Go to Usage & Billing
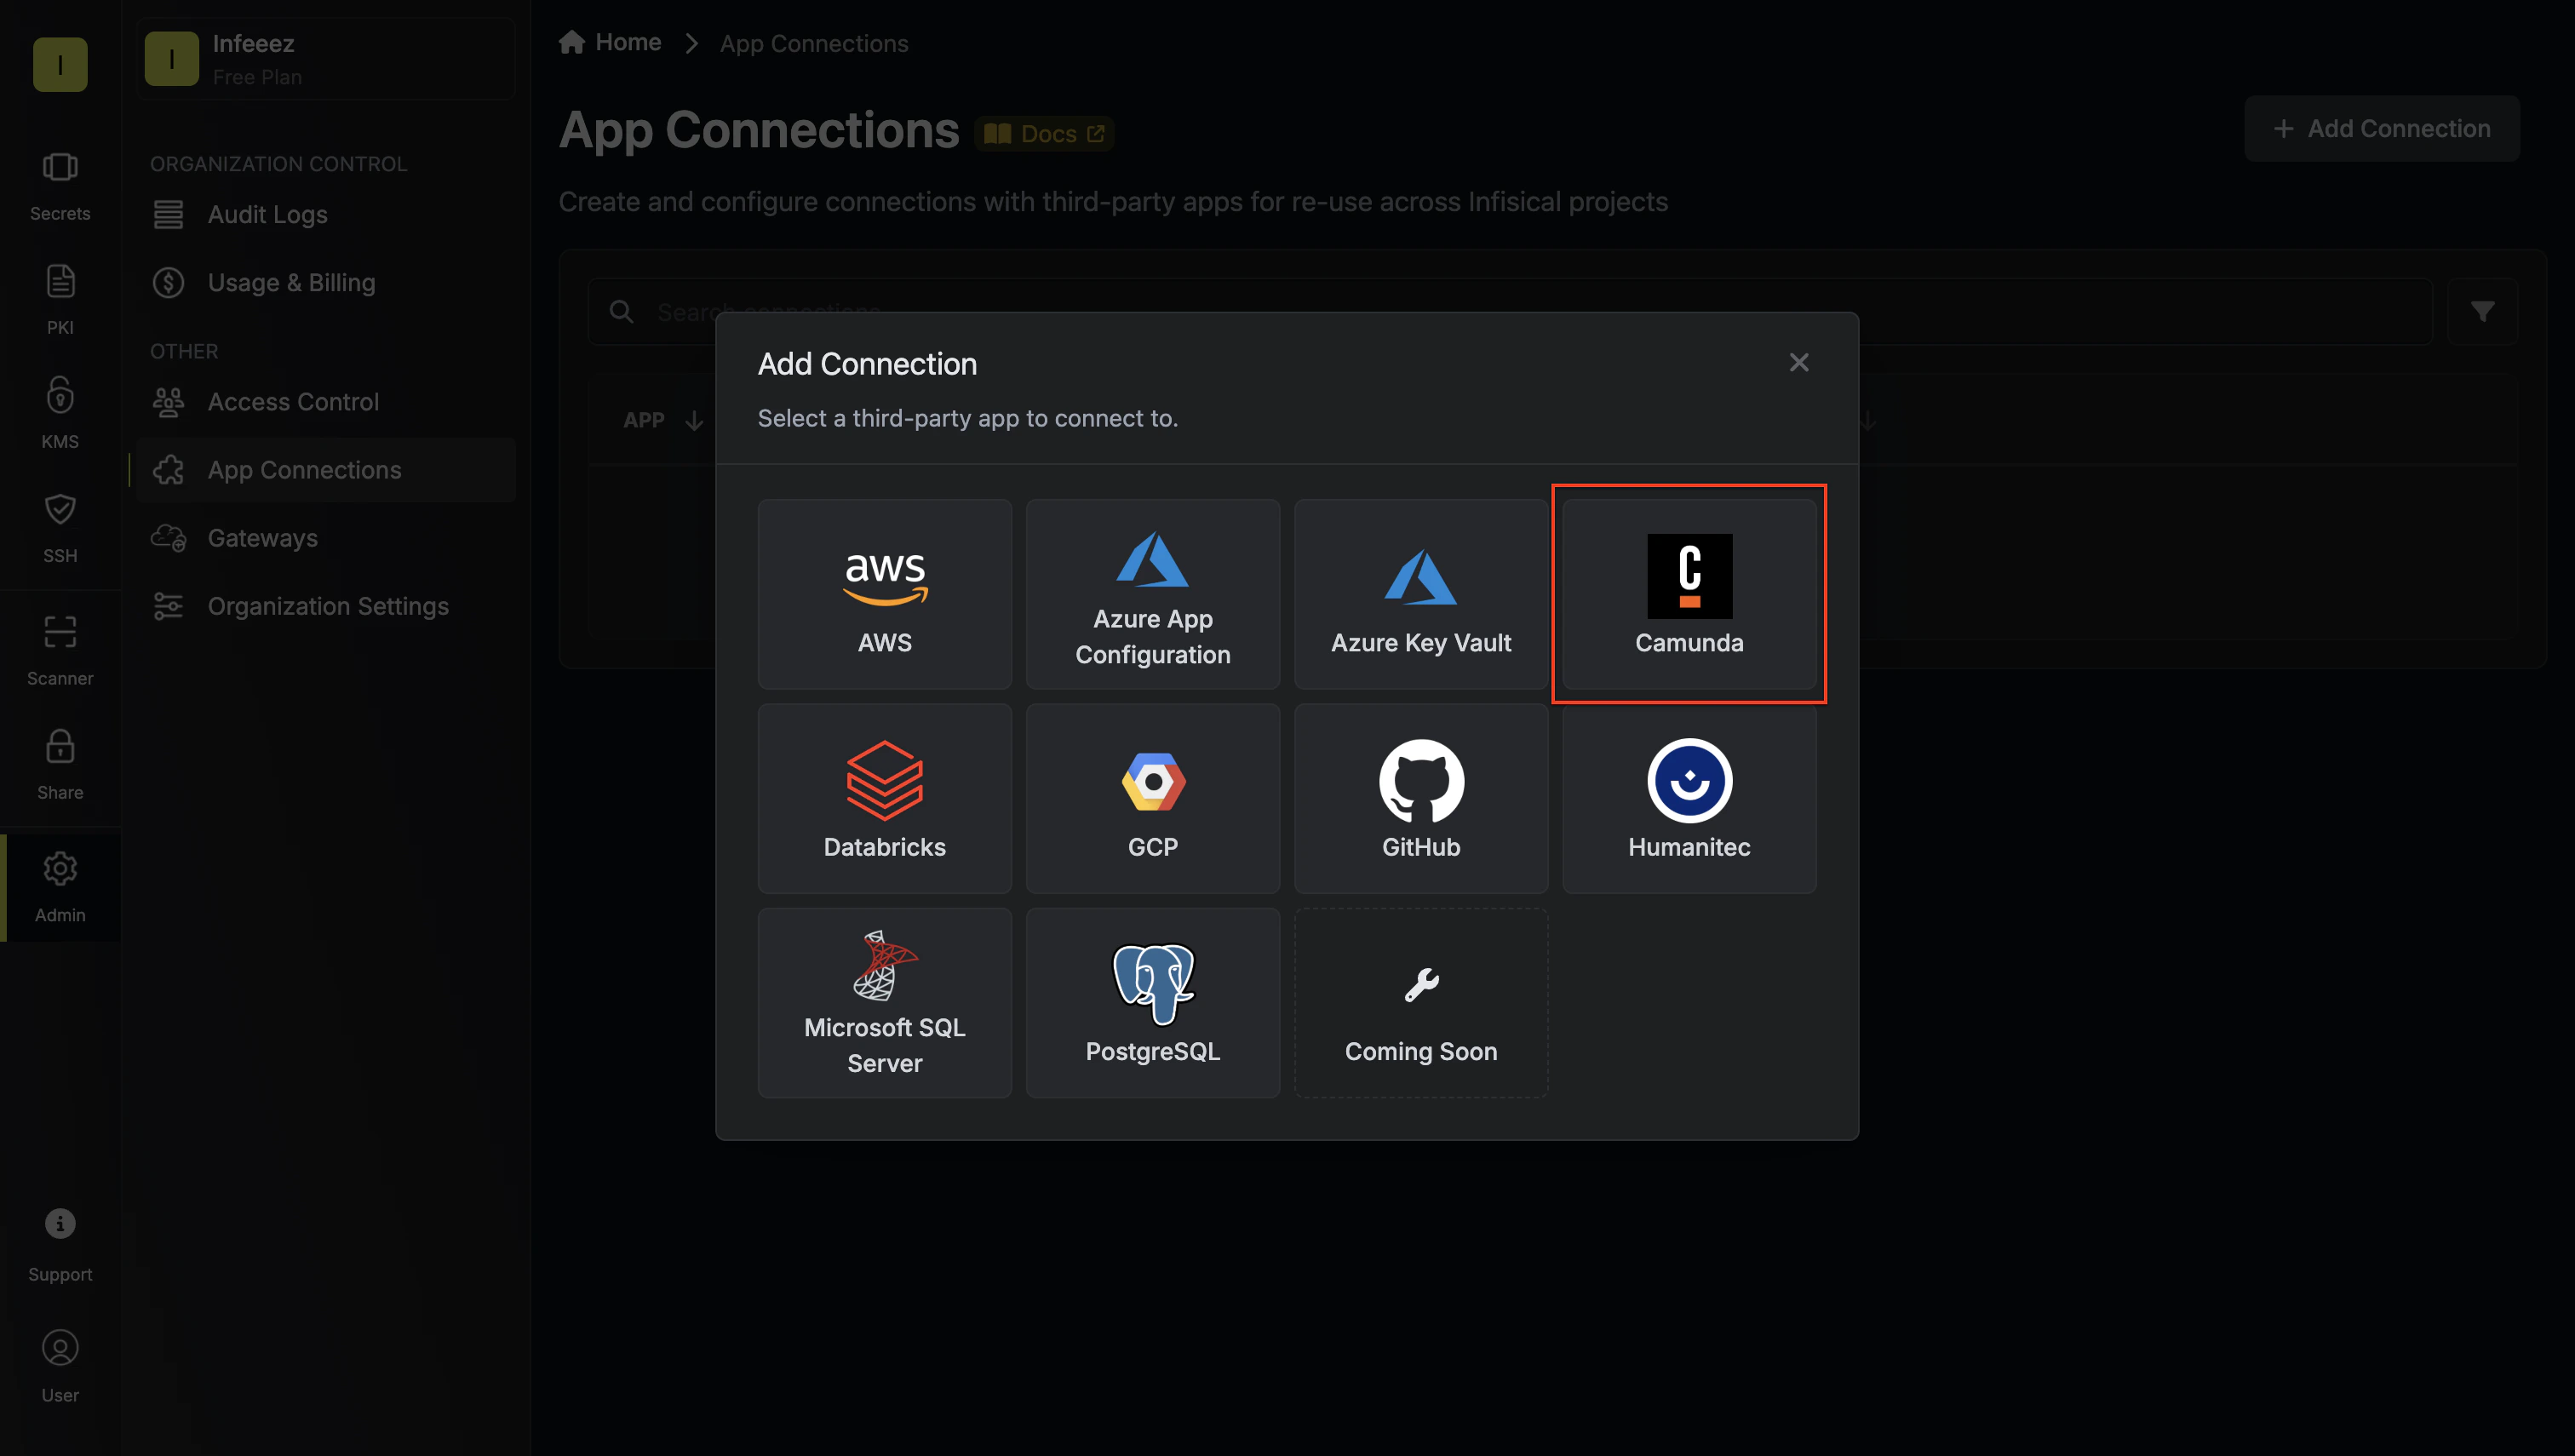This screenshot has height=1456, width=2575. pyautogui.click(x=327, y=283)
